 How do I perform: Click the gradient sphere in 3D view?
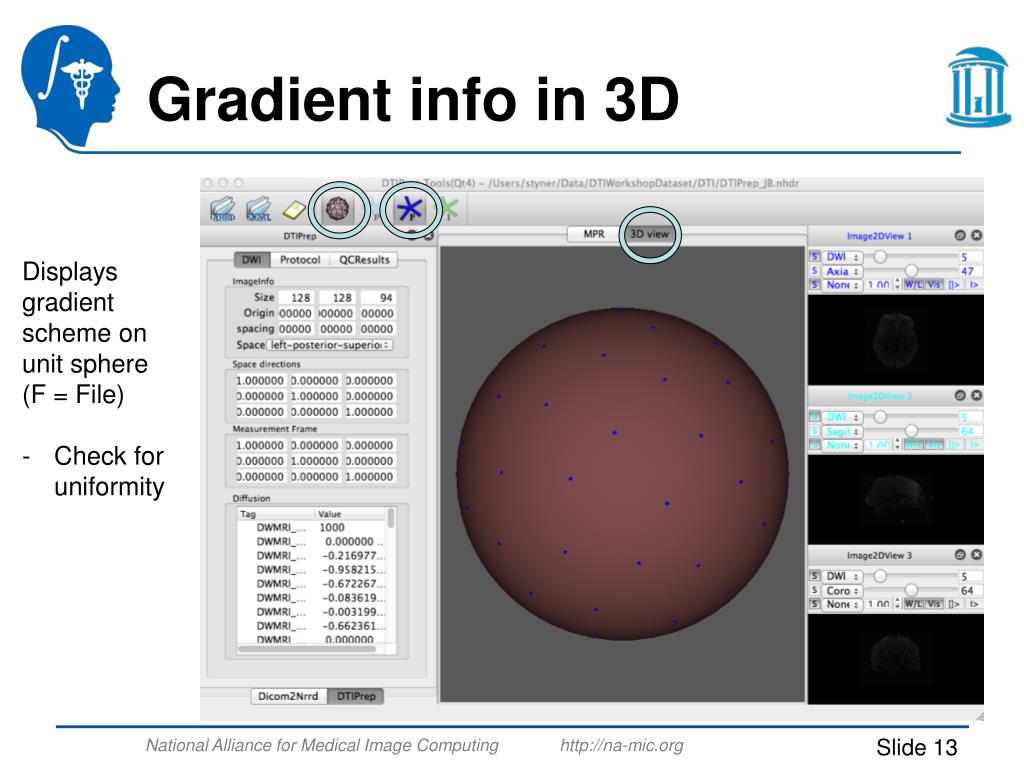pyautogui.click(x=622, y=473)
